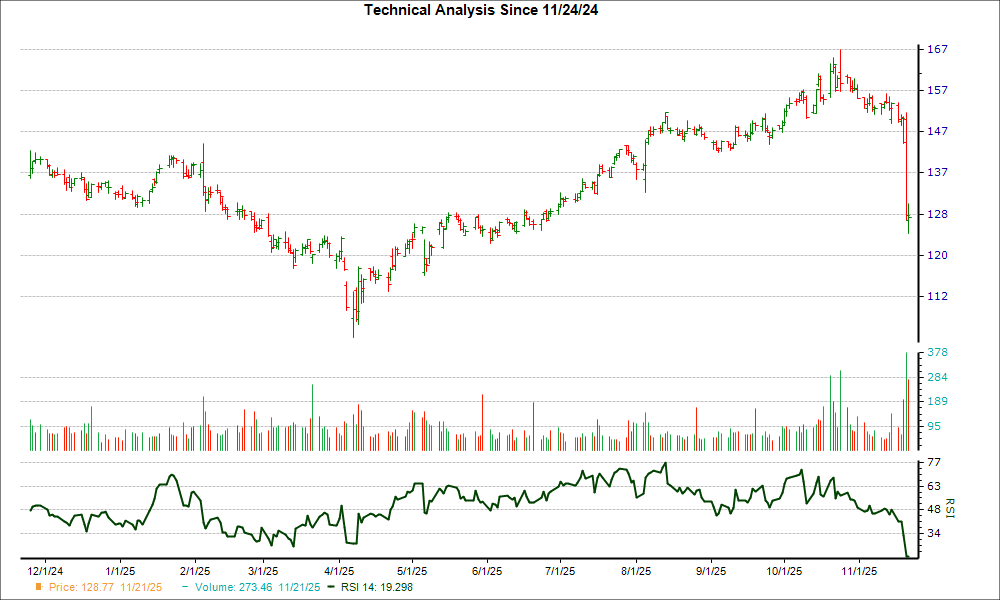Click the 284 volume axis label
This screenshot has height=600, width=1000.
937,377
